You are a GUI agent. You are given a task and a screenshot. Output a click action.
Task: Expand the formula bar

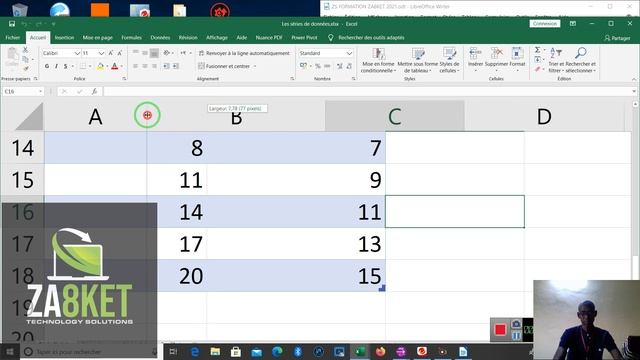pos(634,91)
